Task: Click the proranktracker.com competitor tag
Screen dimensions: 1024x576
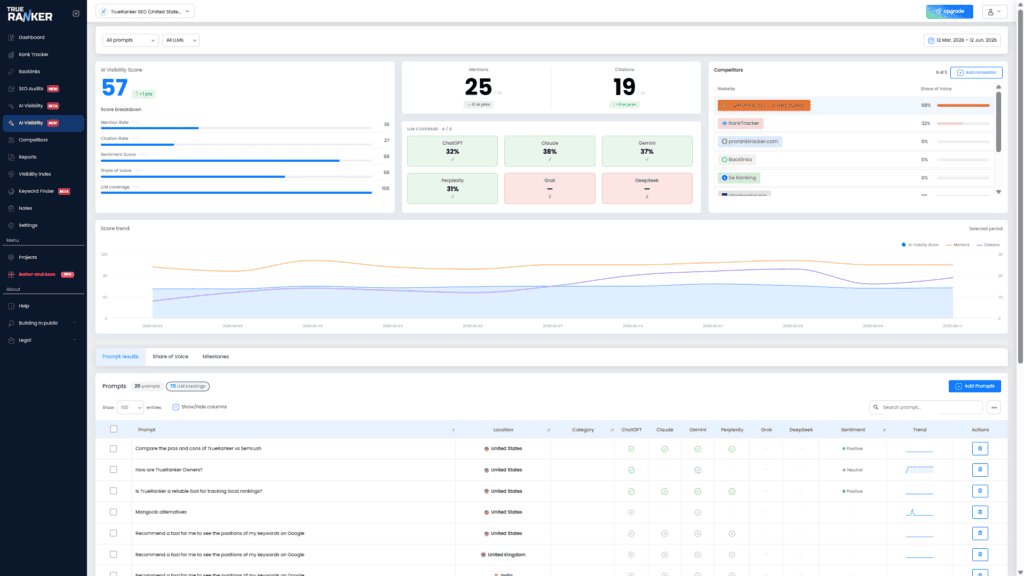Action: 750,141
